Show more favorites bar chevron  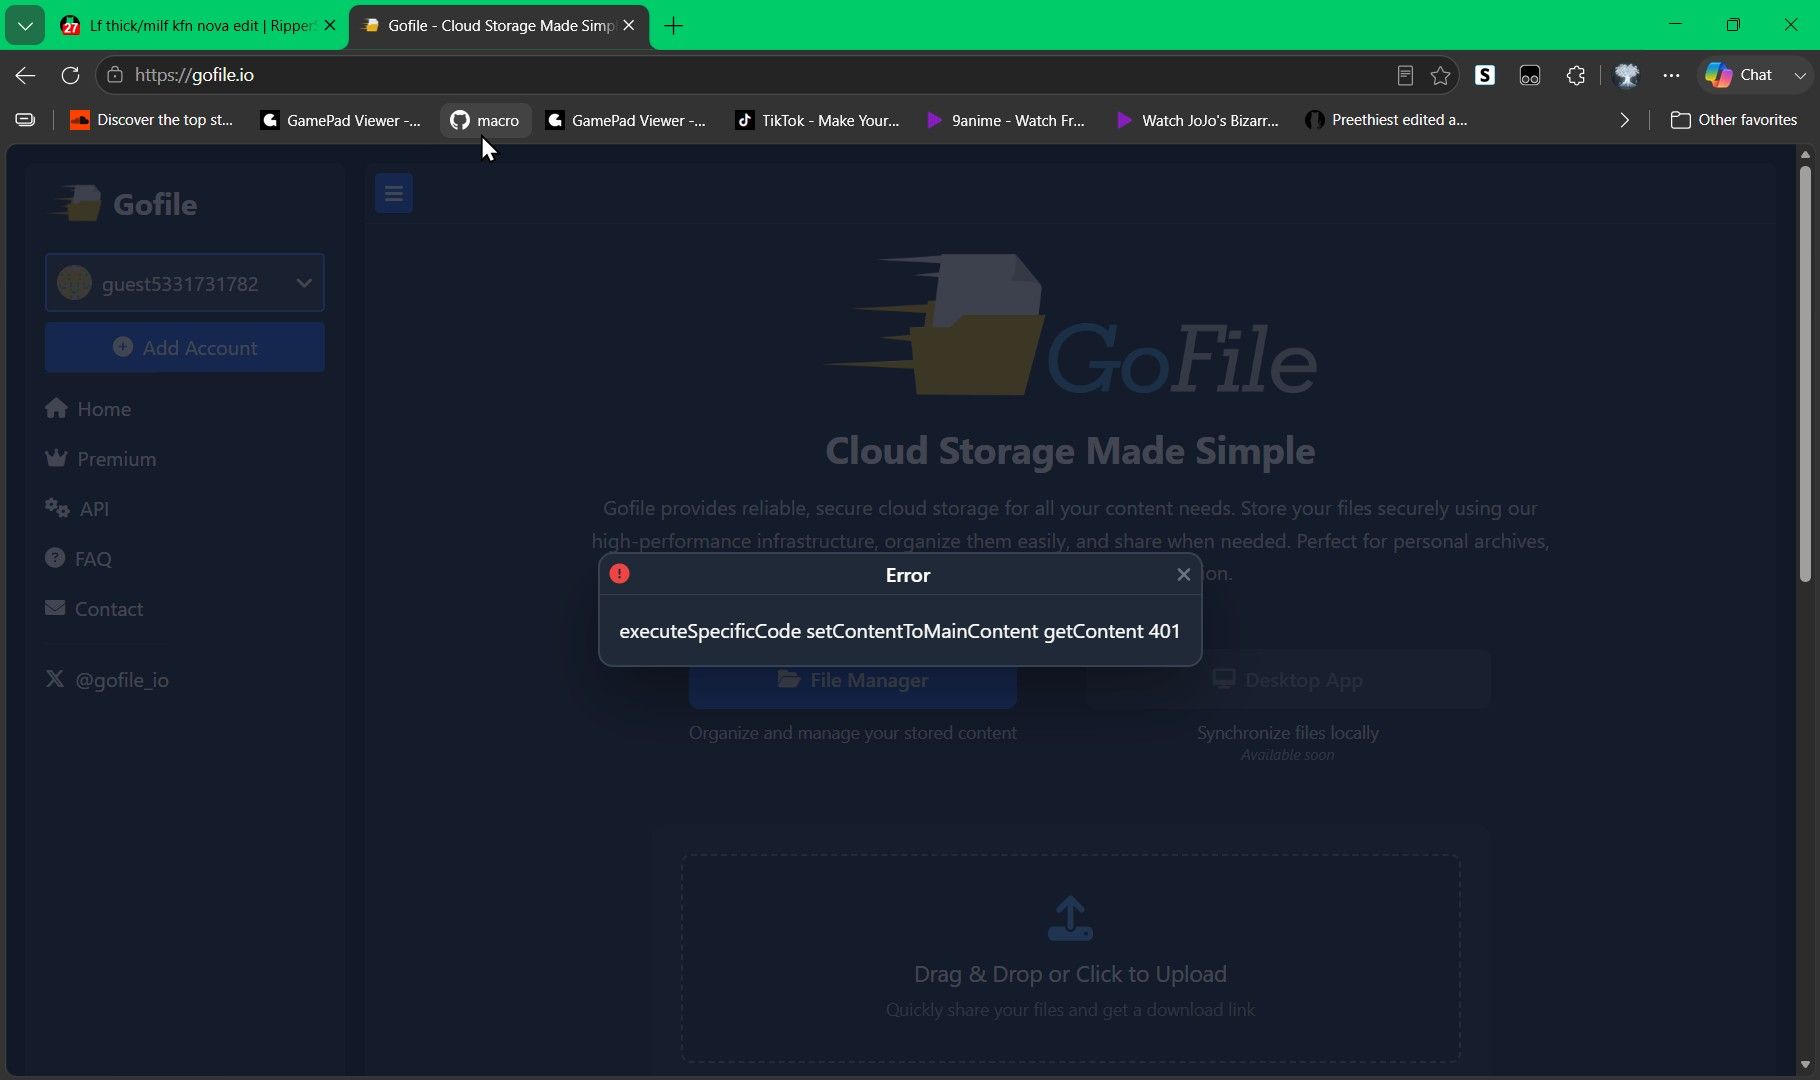[x=1624, y=120]
